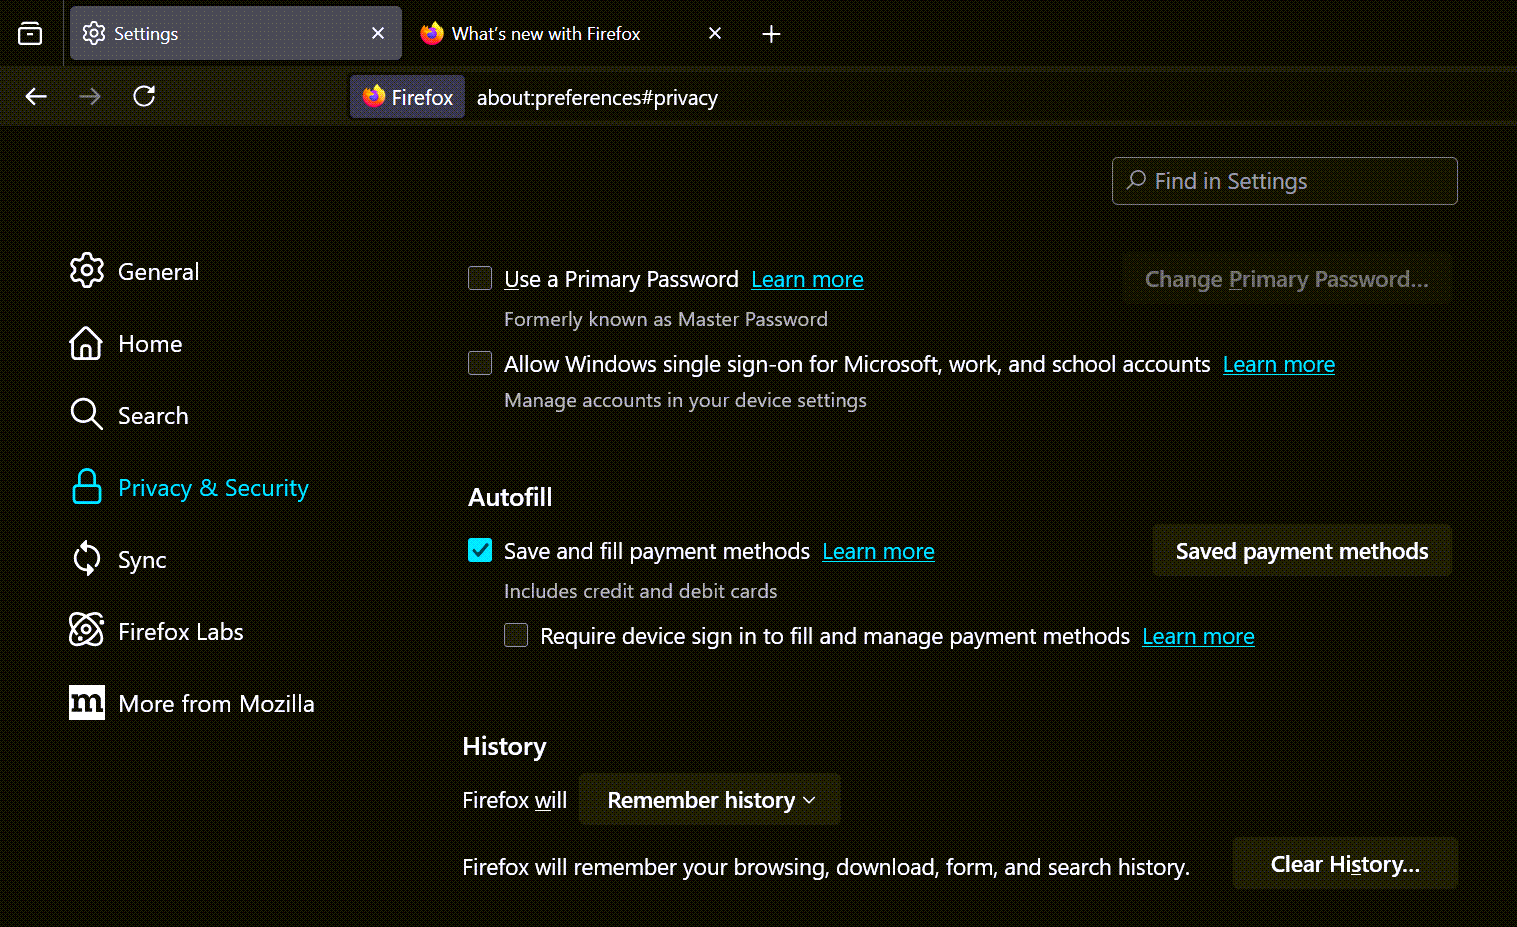Reload the current page
Screen dimensions: 1517x927
144,96
